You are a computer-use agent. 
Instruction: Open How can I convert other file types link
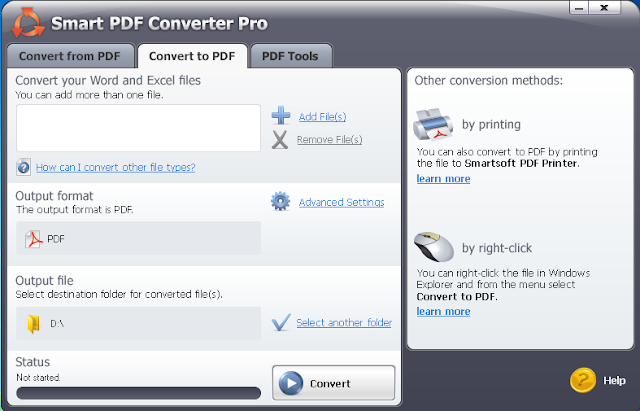[116, 167]
